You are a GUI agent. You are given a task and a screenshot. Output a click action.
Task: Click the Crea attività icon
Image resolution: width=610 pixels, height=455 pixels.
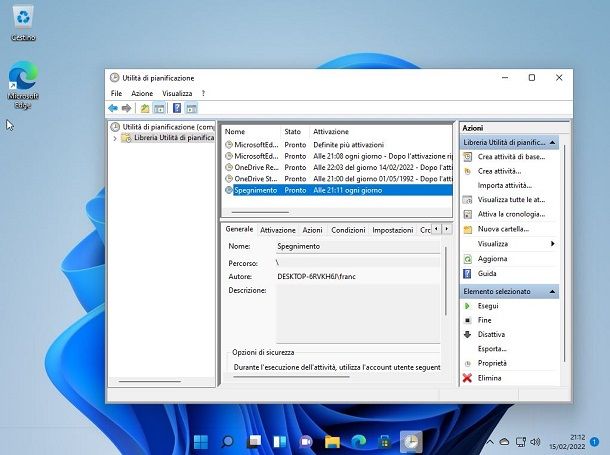[468, 171]
